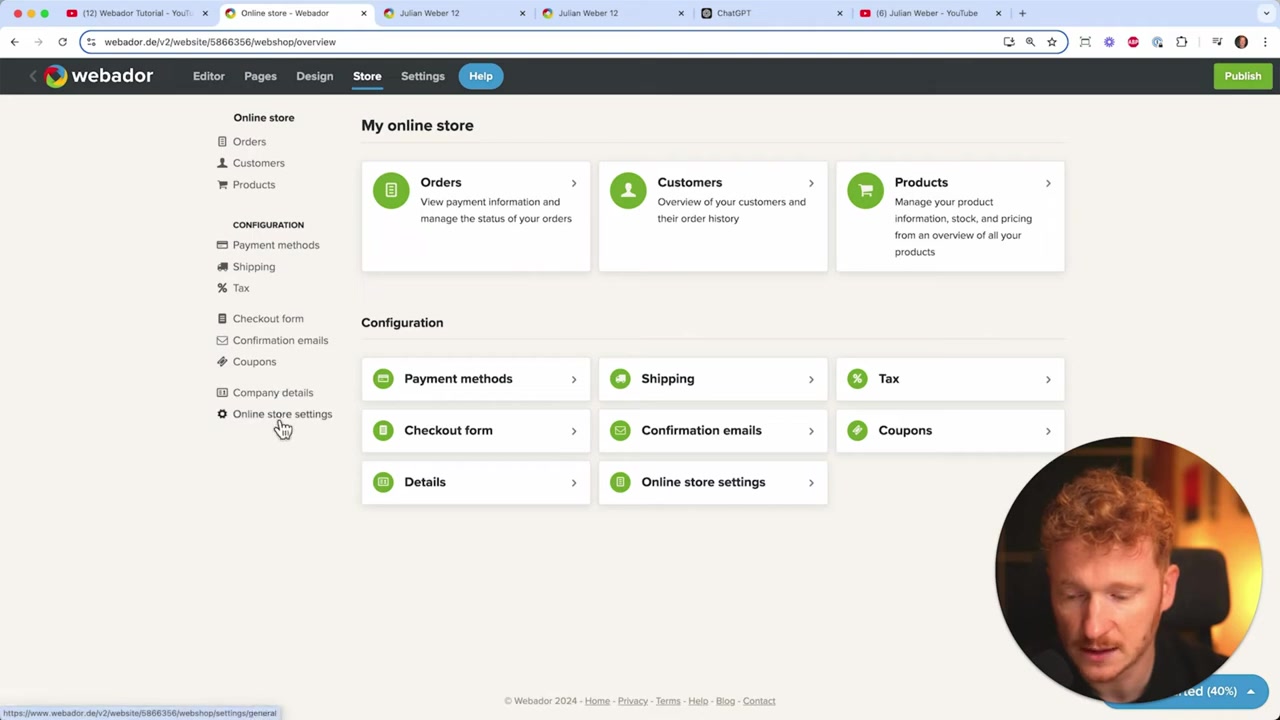
Task: Click the arrow on Payment methods card
Action: pyautogui.click(x=574, y=379)
